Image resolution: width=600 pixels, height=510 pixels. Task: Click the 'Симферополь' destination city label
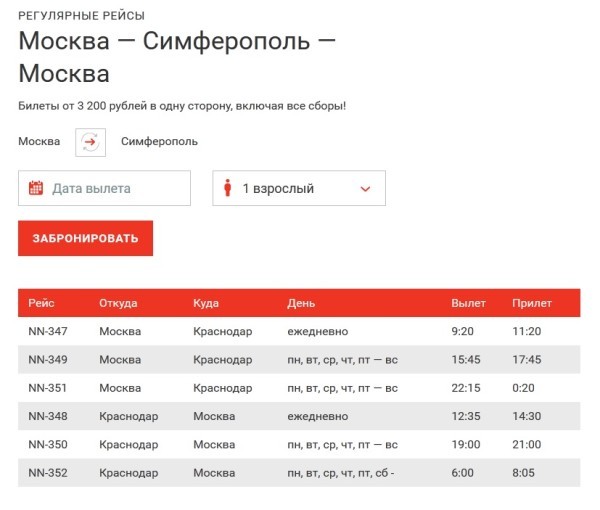coord(159,142)
